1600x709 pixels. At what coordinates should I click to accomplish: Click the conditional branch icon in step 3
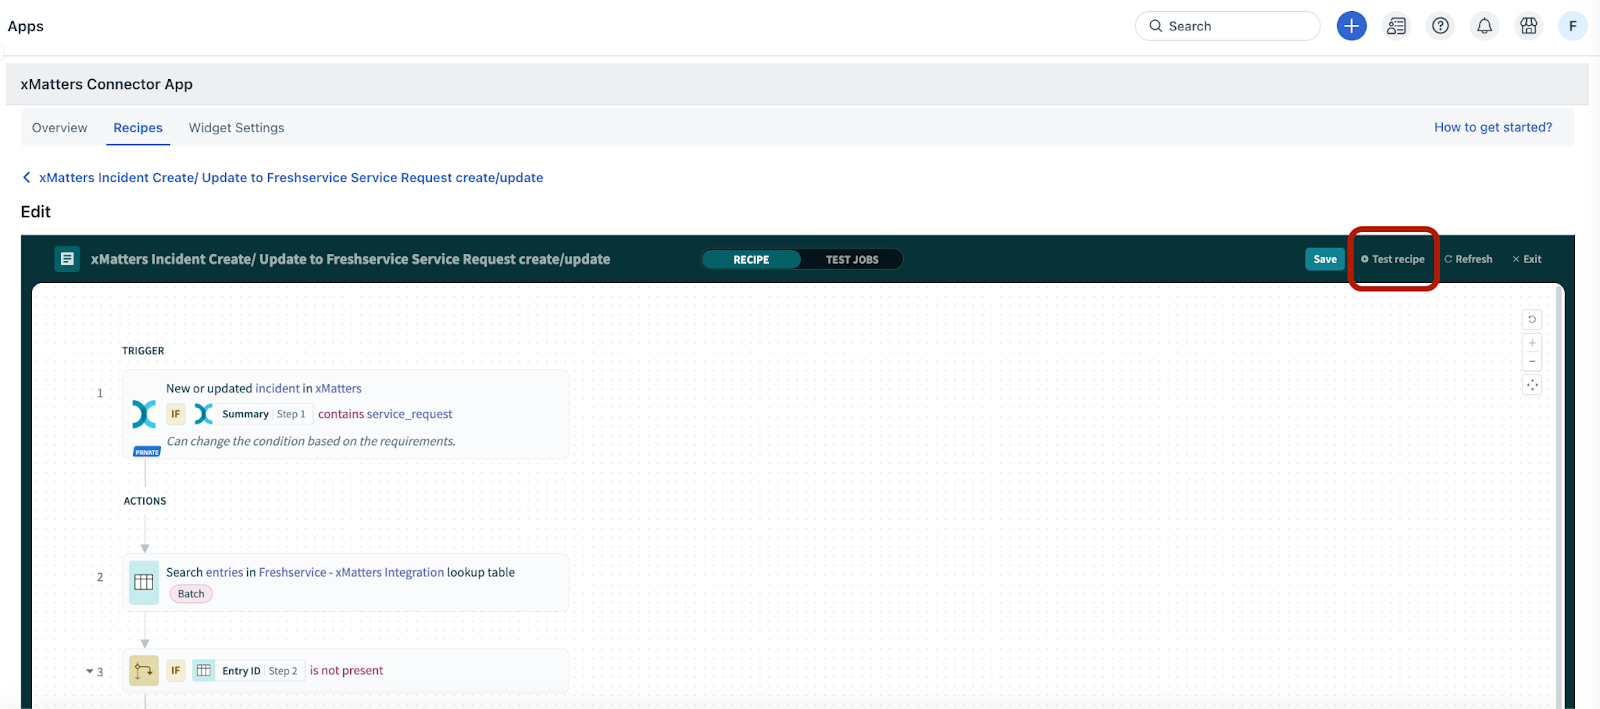(144, 670)
